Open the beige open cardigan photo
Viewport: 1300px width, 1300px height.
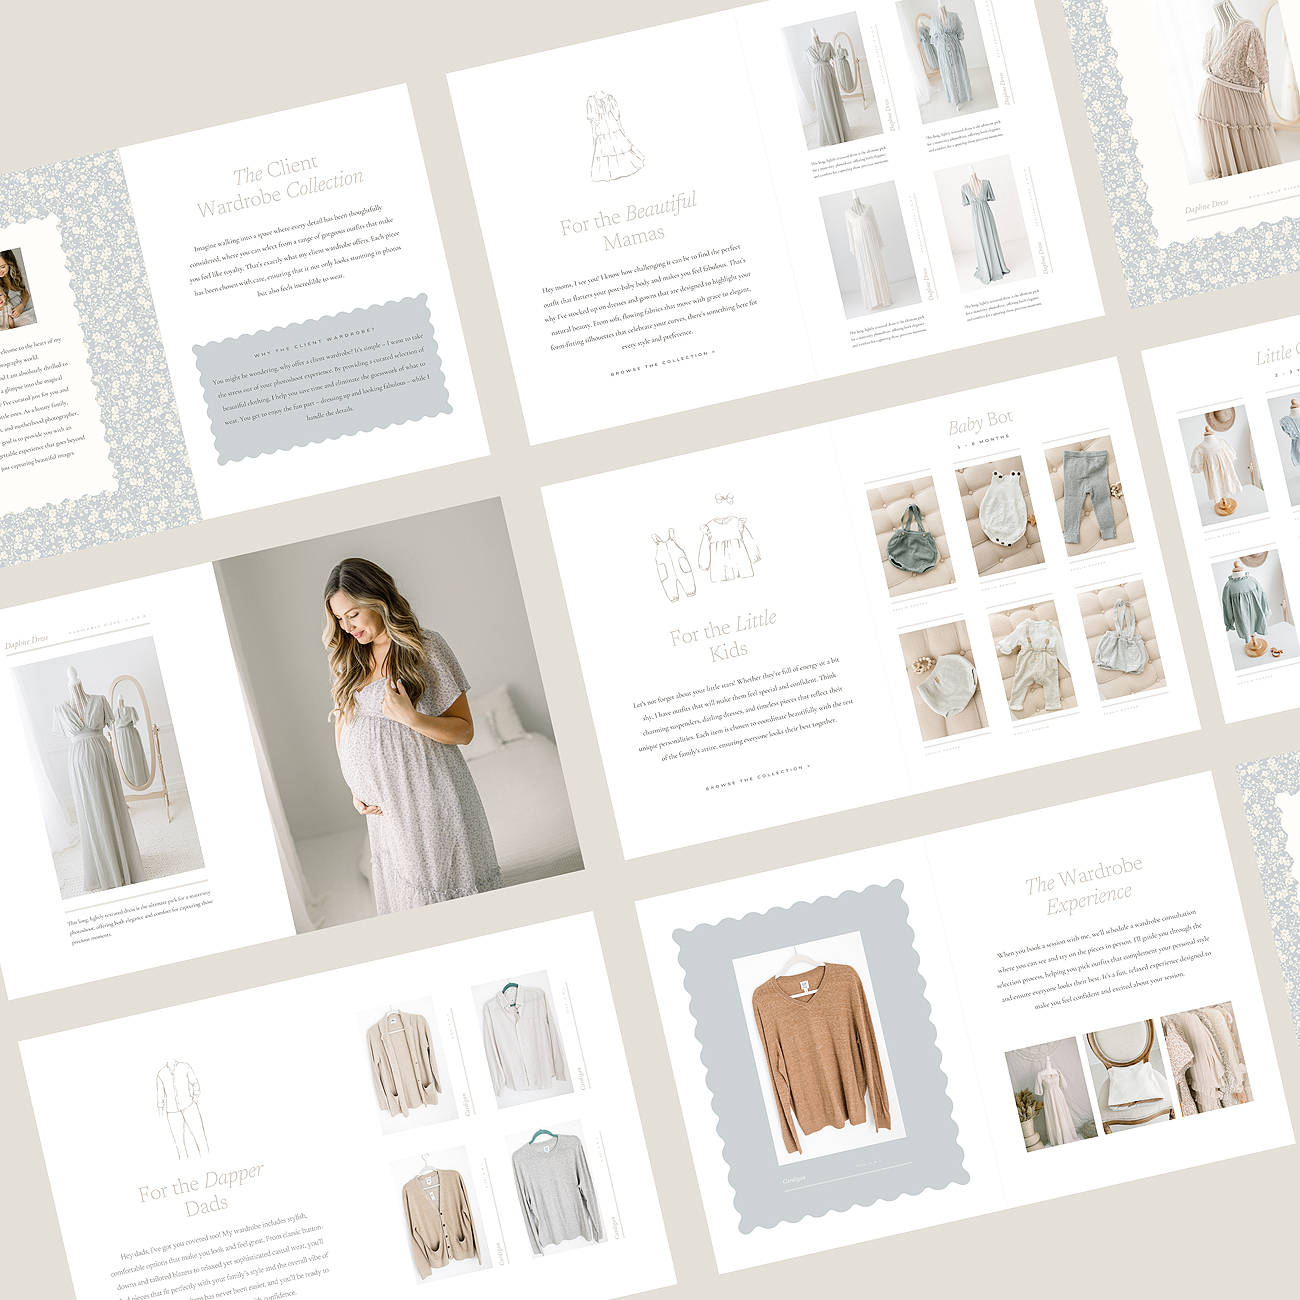[x=407, y=1064]
